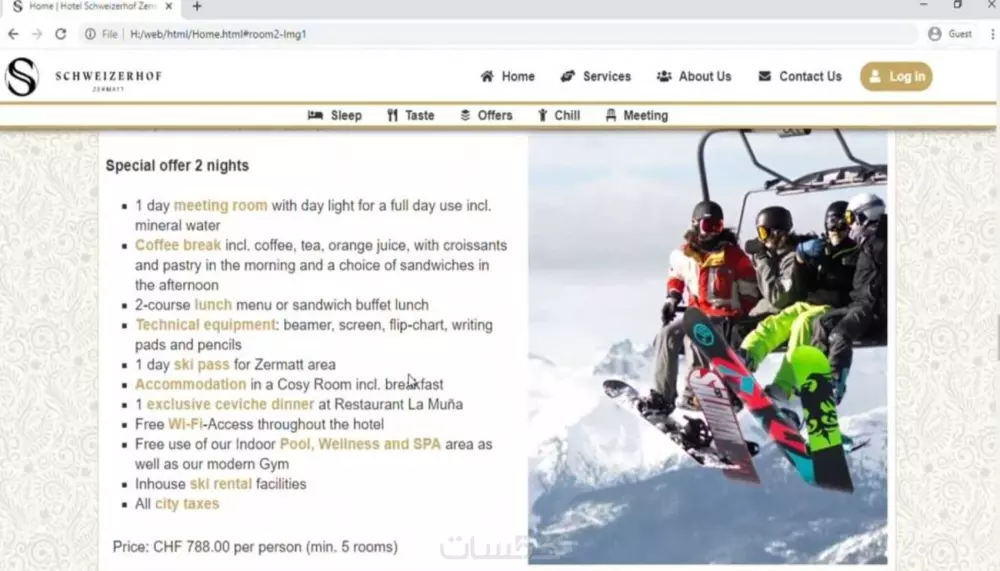Click the handshake icon beside Services
Image resolution: width=1000 pixels, height=571 pixels.
(x=568, y=77)
